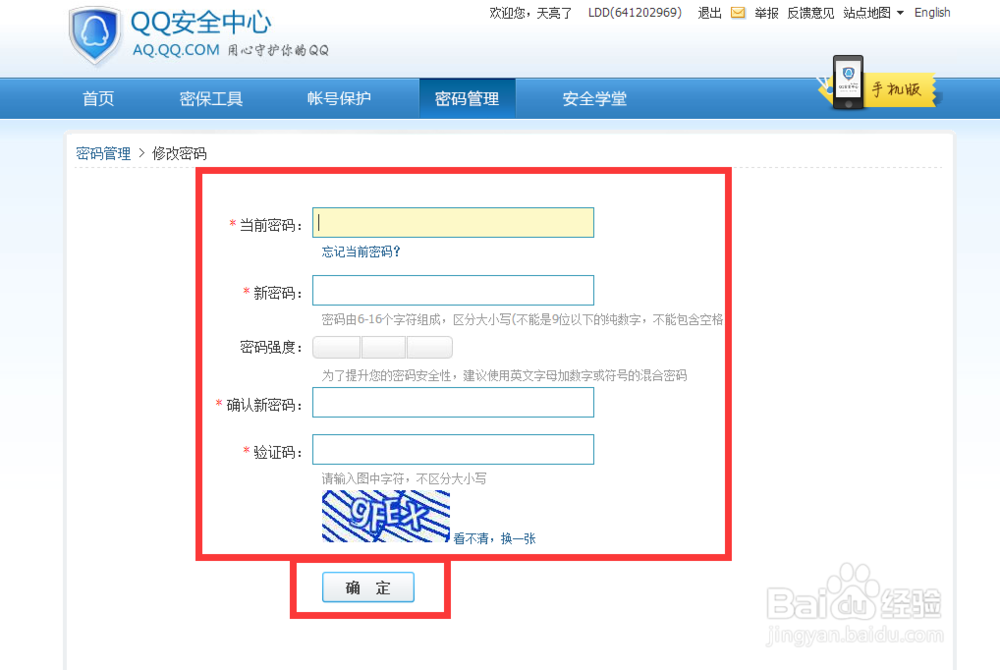The height and width of the screenshot is (670, 1000).
Task: Focus the 新密码 input field
Action: tap(453, 291)
